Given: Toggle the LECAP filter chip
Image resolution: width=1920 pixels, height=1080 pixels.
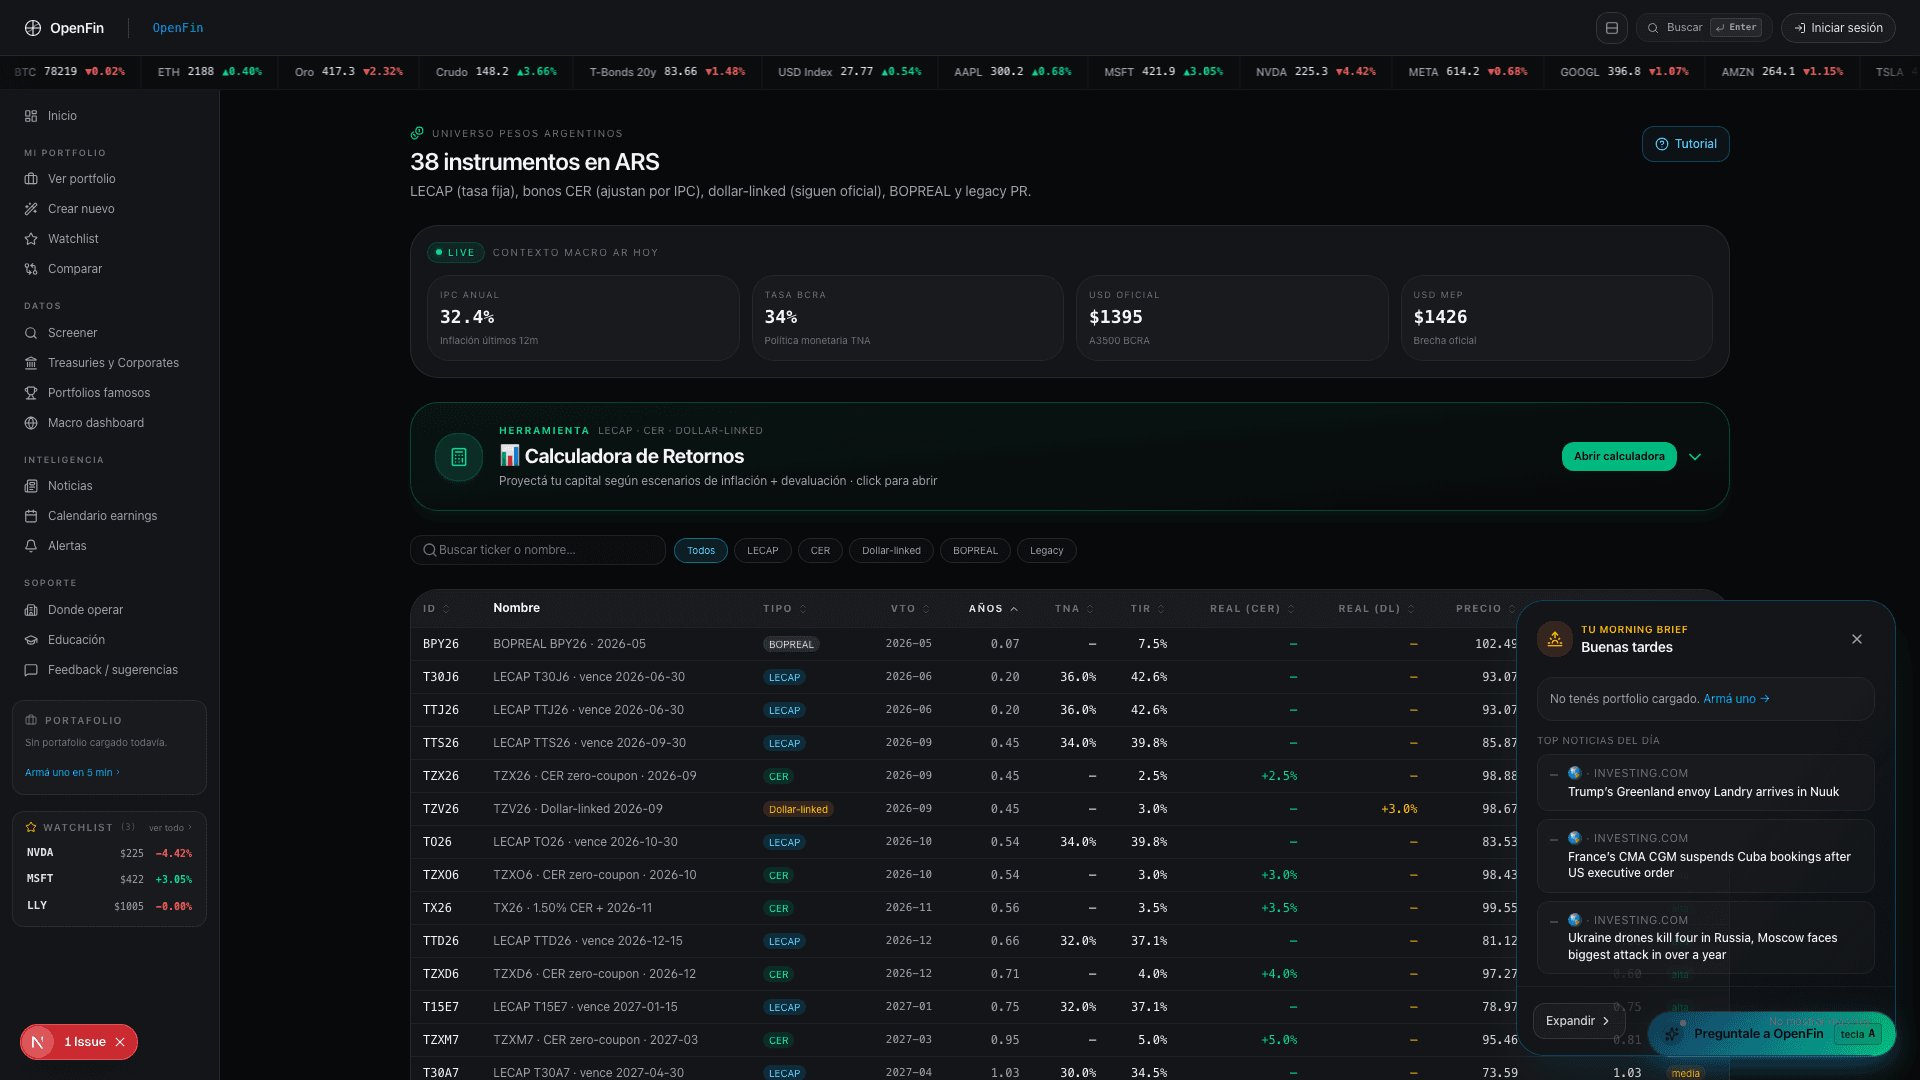Looking at the screenshot, I should pyautogui.click(x=763, y=551).
